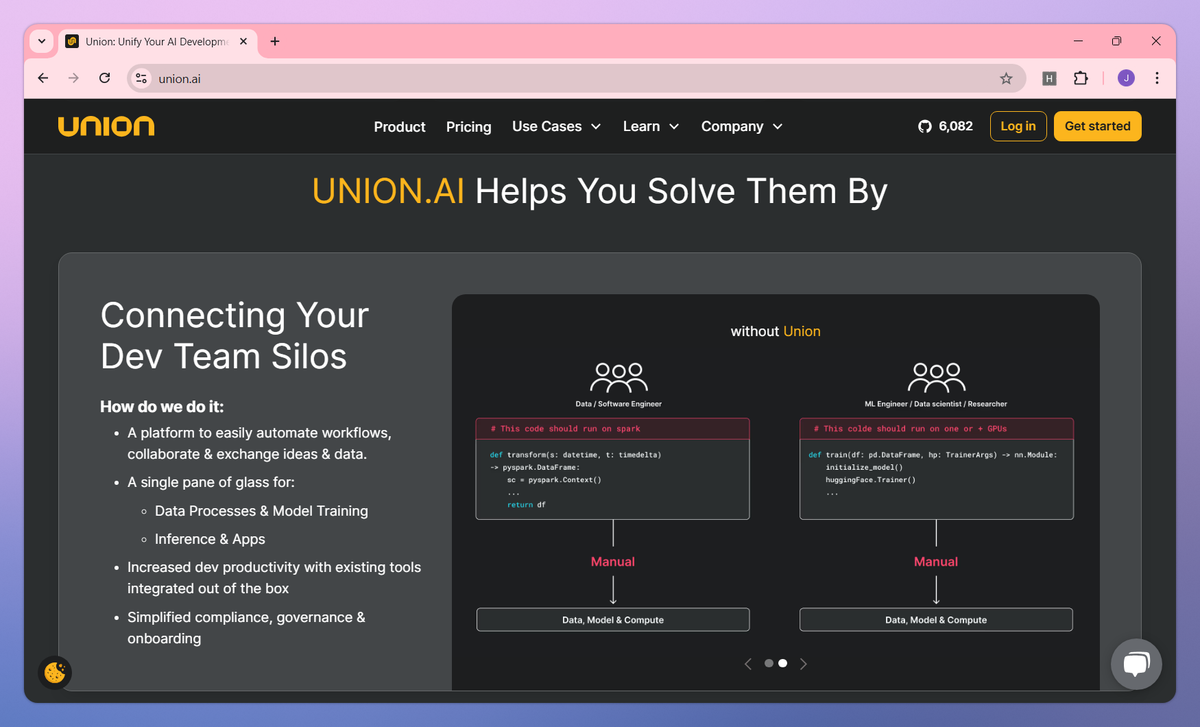Open the tab search arrow at top left
The image size is (1200, 727).
tap(41, 41)
